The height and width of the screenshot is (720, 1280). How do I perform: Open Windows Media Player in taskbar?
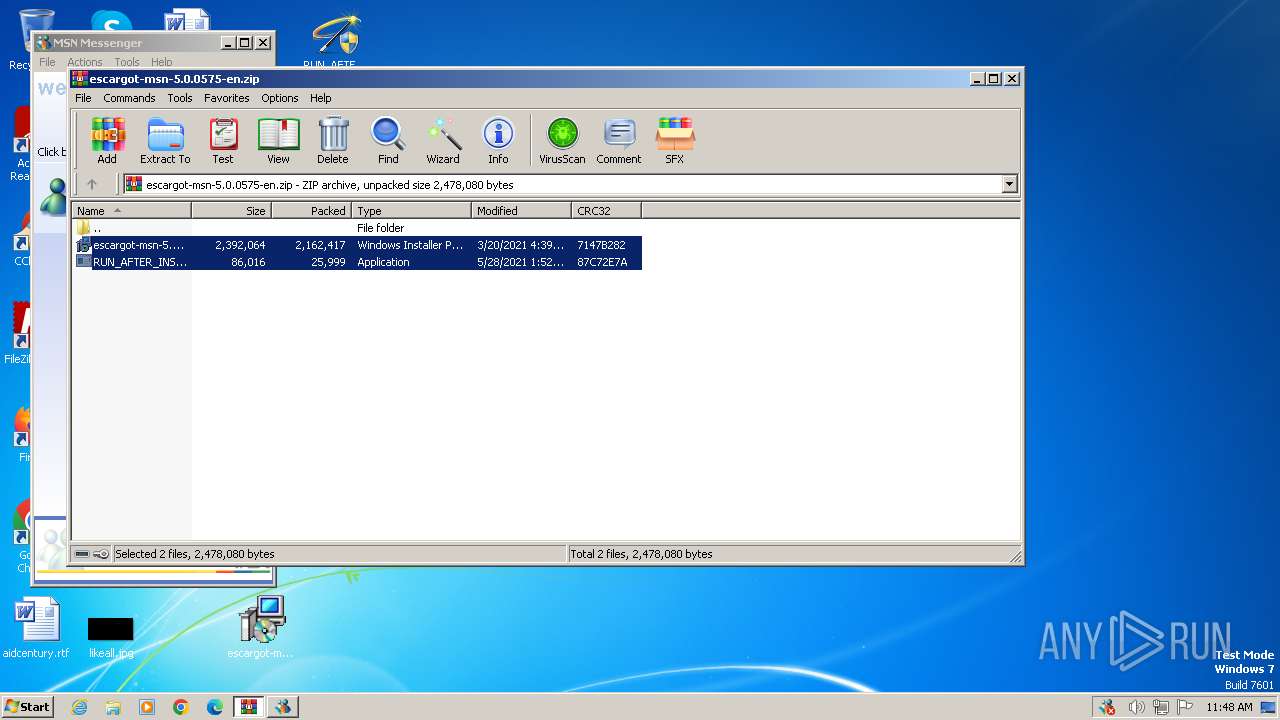coord(147,707)
